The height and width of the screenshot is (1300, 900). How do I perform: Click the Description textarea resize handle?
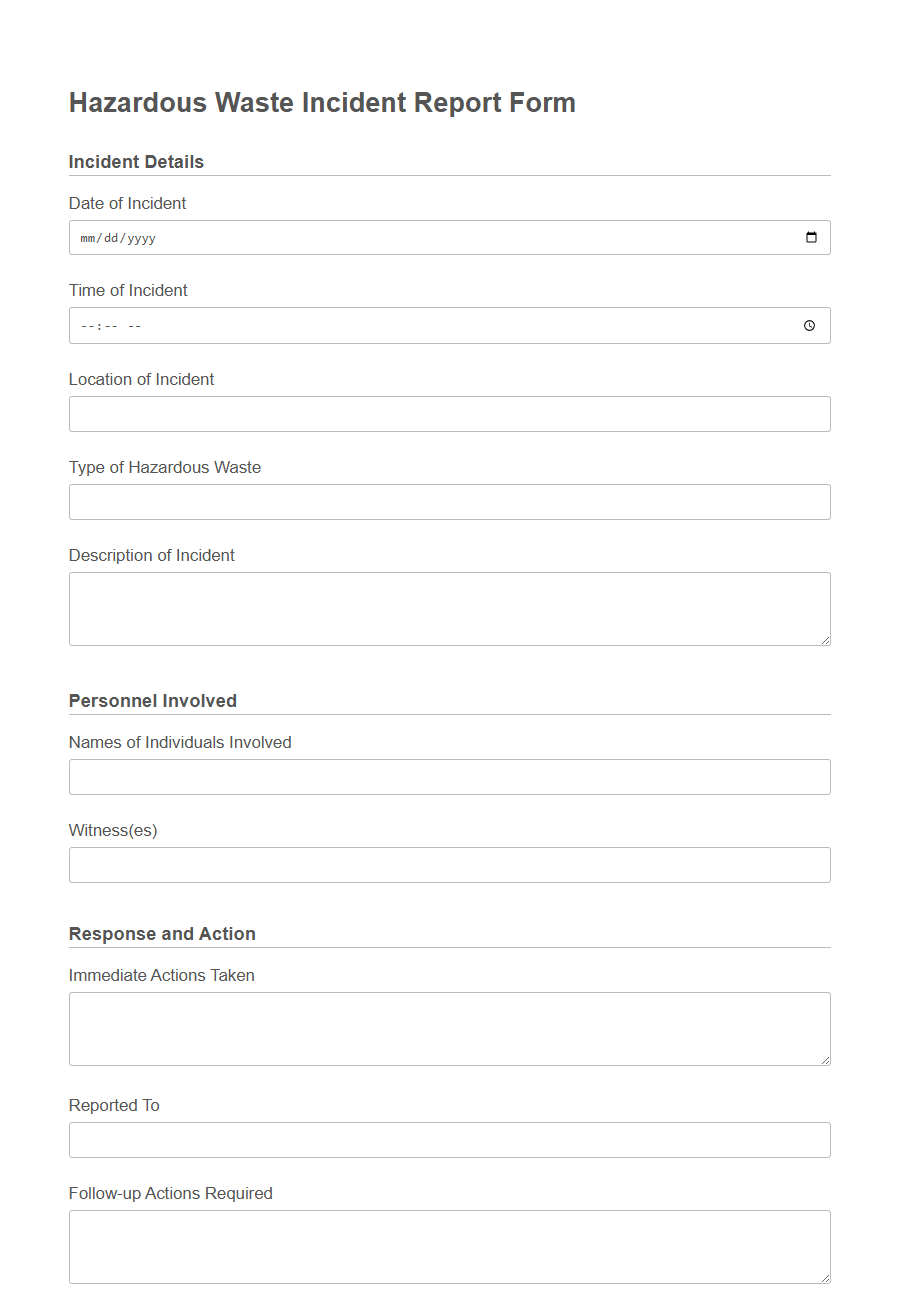(x=826, y=640)
